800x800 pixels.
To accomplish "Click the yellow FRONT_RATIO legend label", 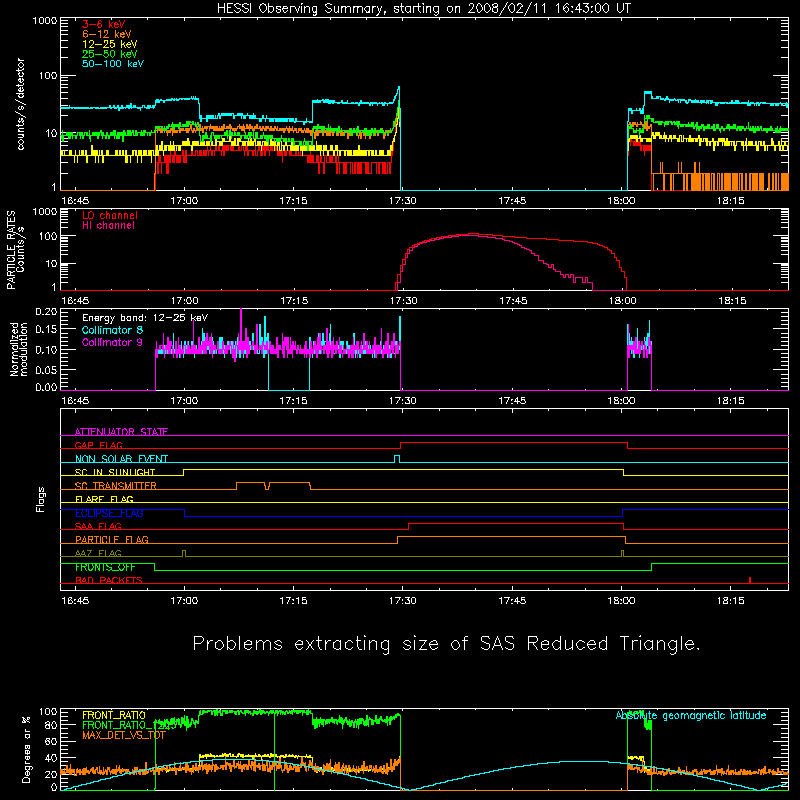I will tap(113, 715).
